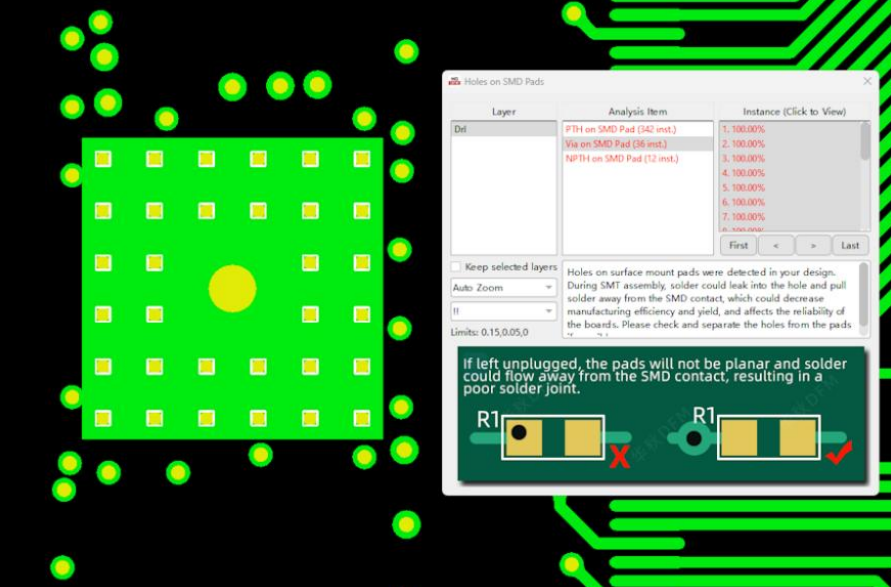Click the description text scrollbar
The image size is (891, 587).
click(864, 290)
